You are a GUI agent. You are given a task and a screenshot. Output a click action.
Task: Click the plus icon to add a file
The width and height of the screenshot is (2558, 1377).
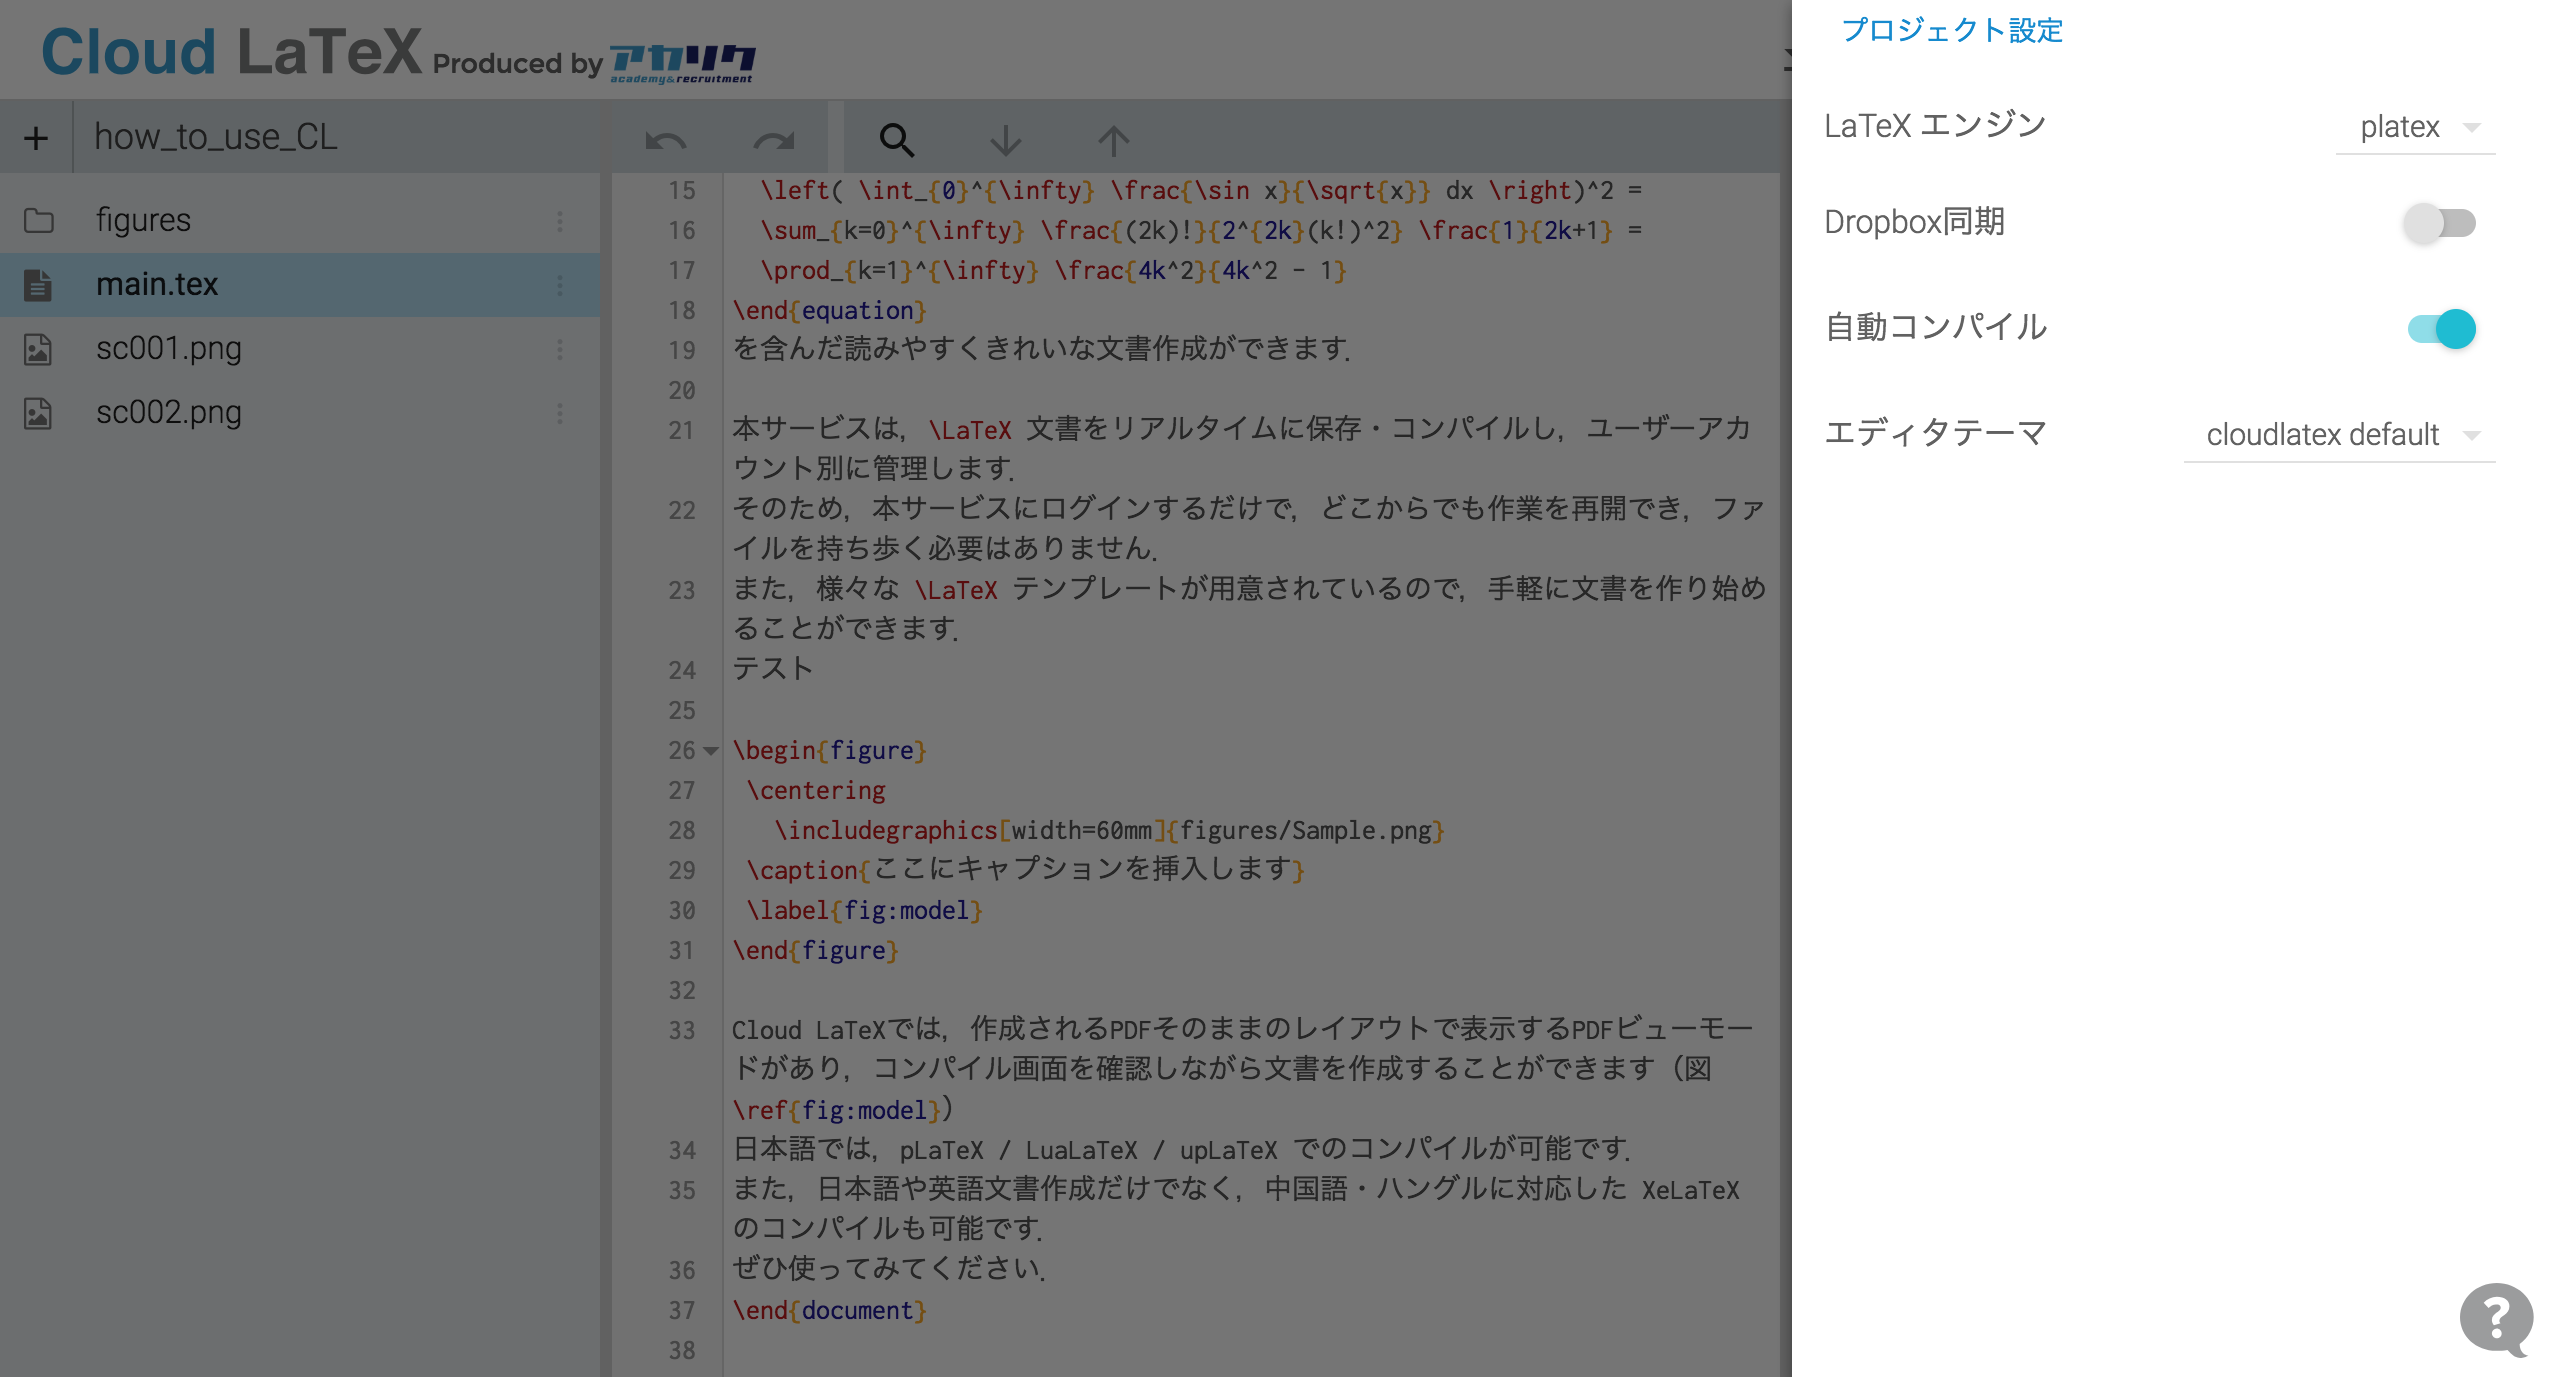(x=36, y=138)
